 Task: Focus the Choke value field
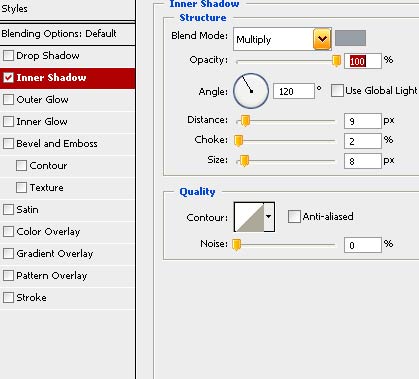(x=363, y=141)
